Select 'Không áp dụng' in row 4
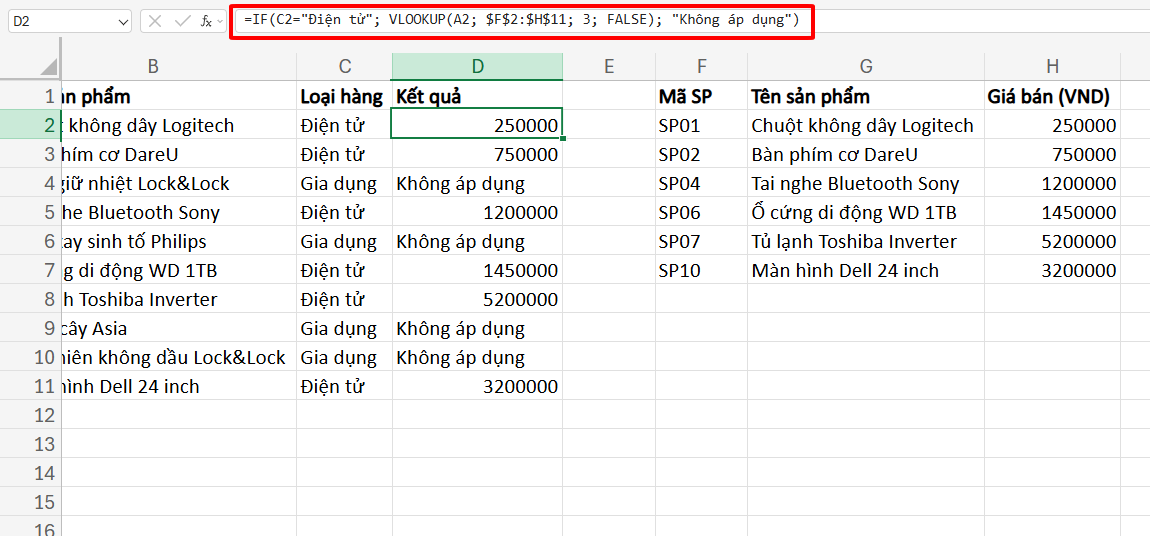 477,183
